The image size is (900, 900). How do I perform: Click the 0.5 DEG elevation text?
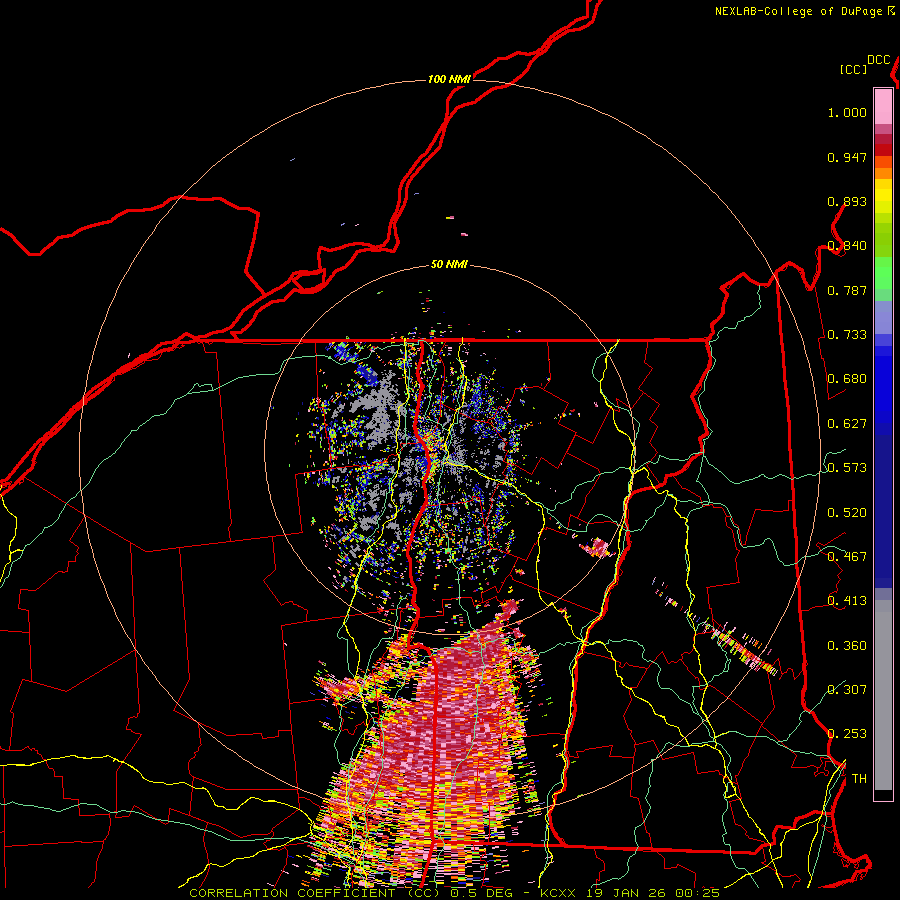click(480, 893)
